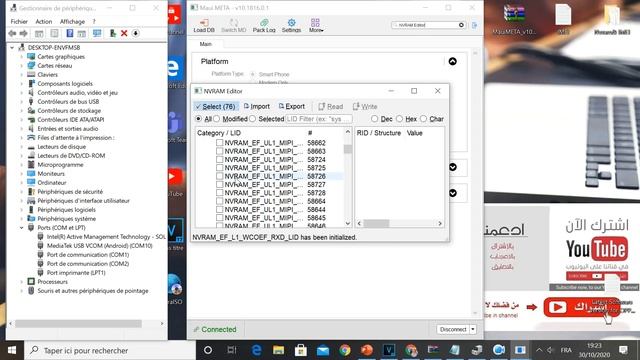
Task: Click red X uninstall device icon
Action: pyautogui.click(x=124, y=33)
